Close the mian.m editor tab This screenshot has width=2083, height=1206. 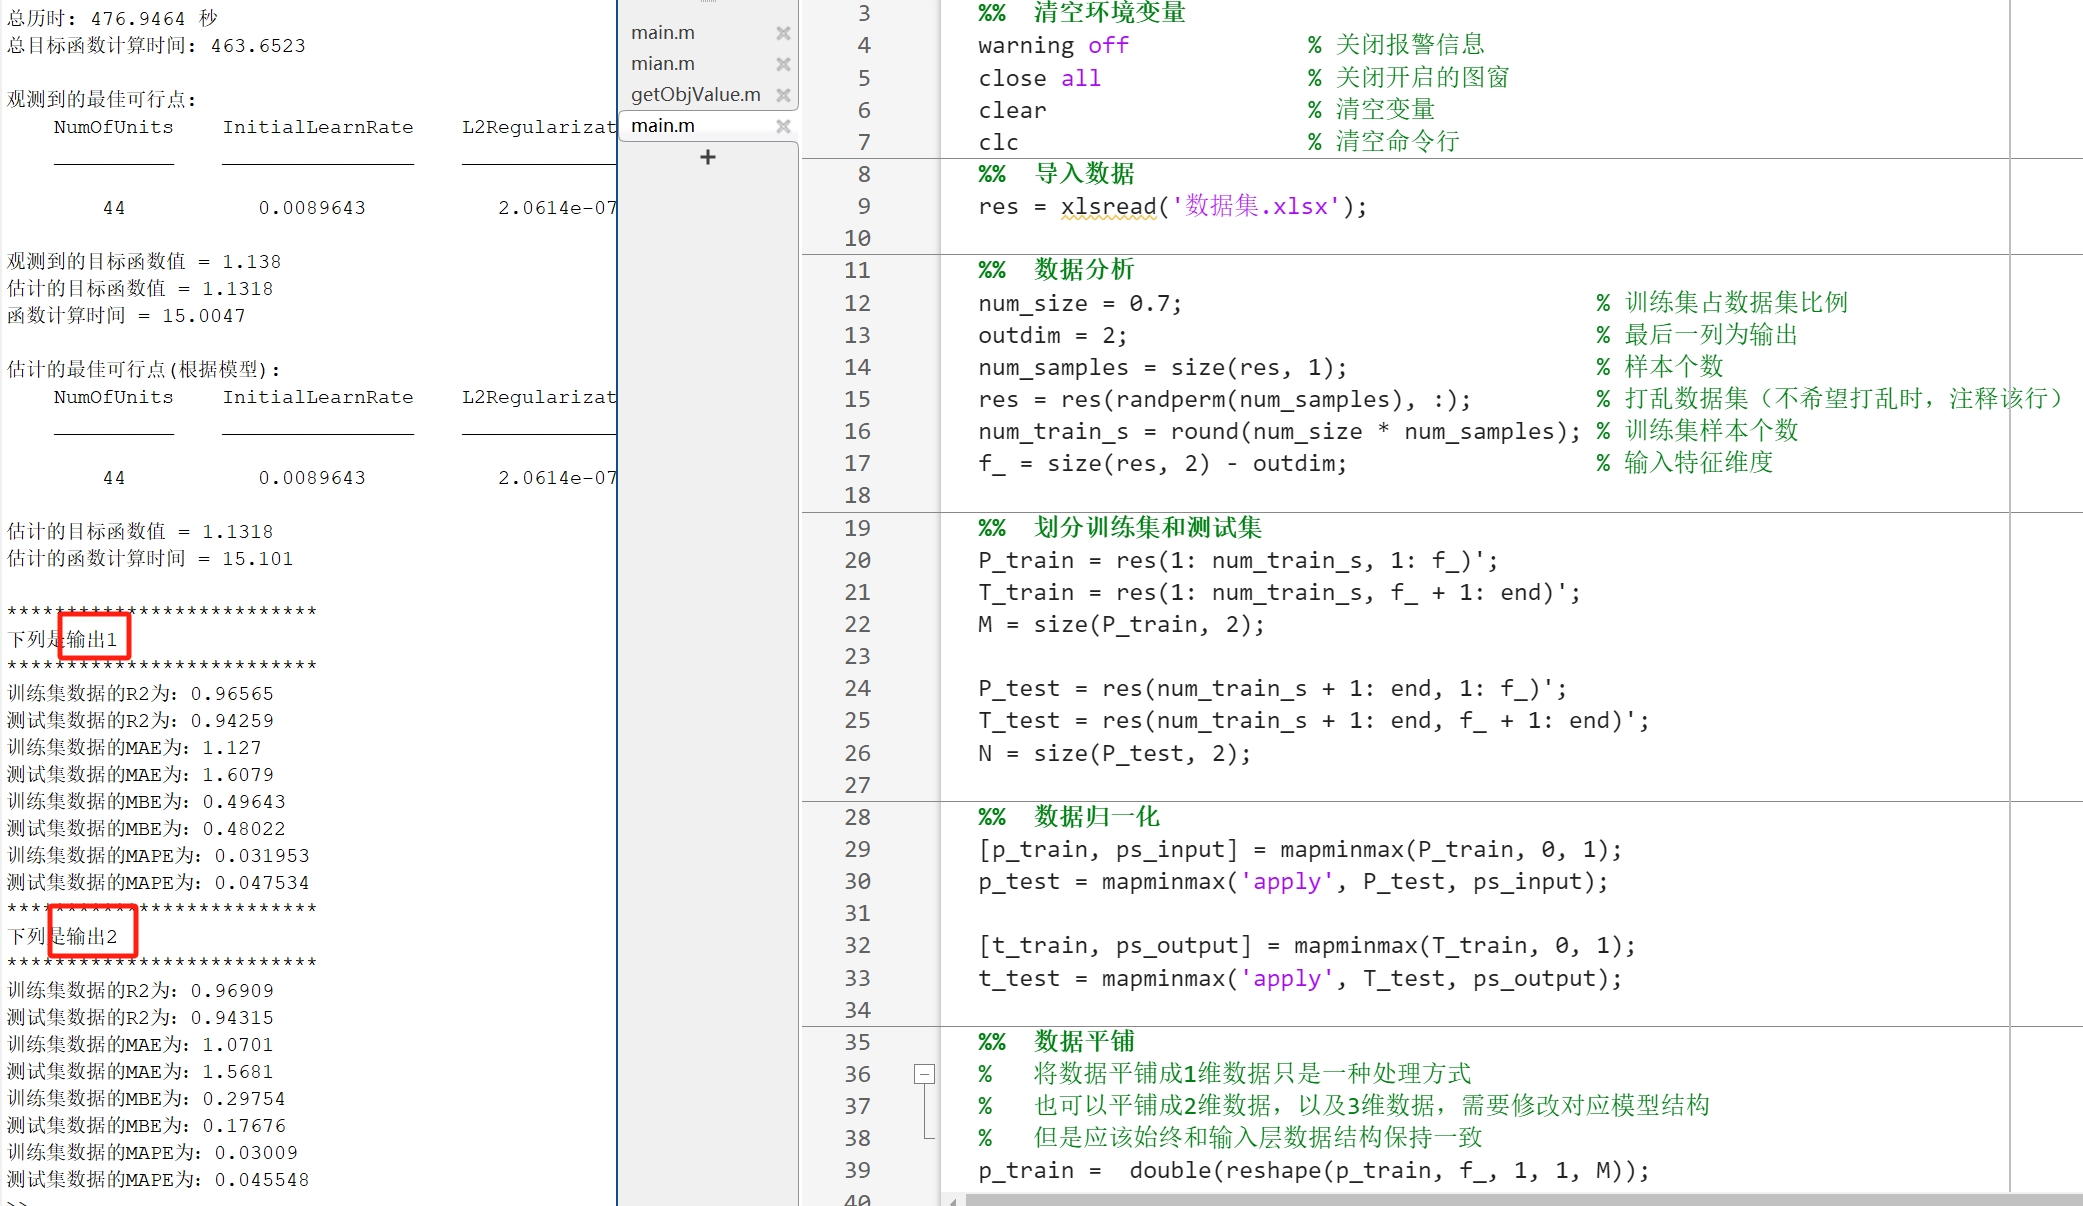click(783, 64)
